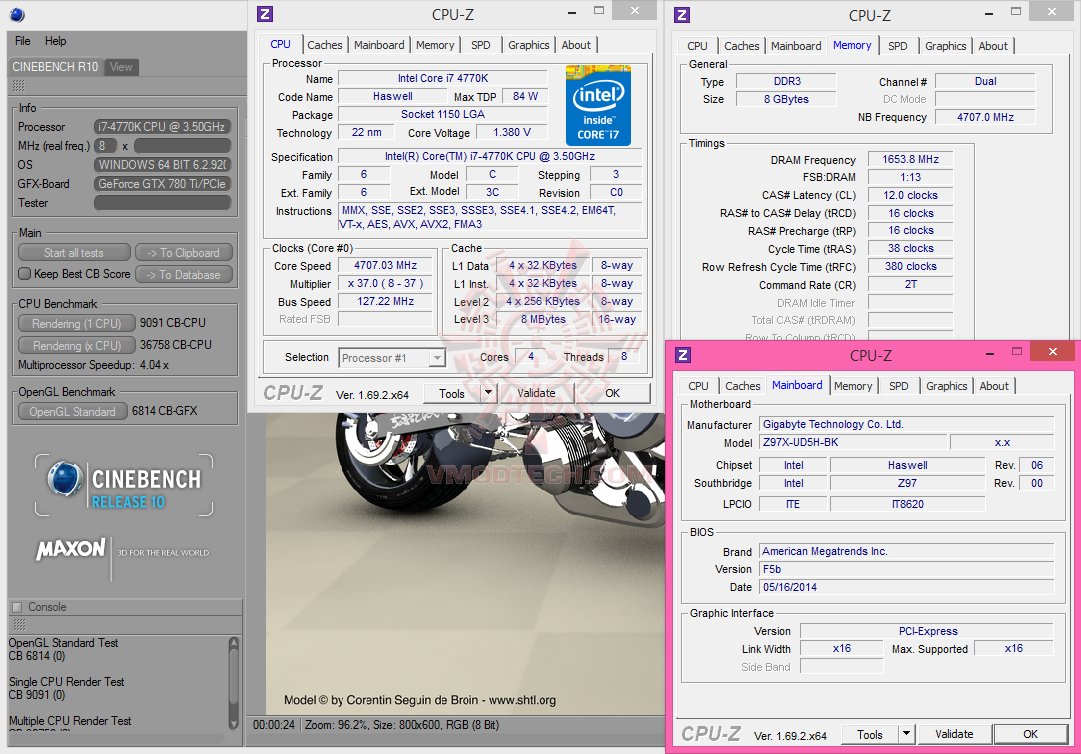Click the Cinebench globe icon in title bar
Viewport: 1081px width, 754px height.
(17, 14)
